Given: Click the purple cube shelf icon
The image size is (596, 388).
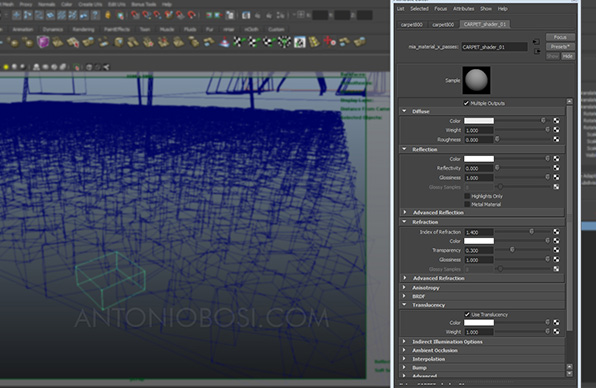Looking at the screenshot, I should (43, 42).
